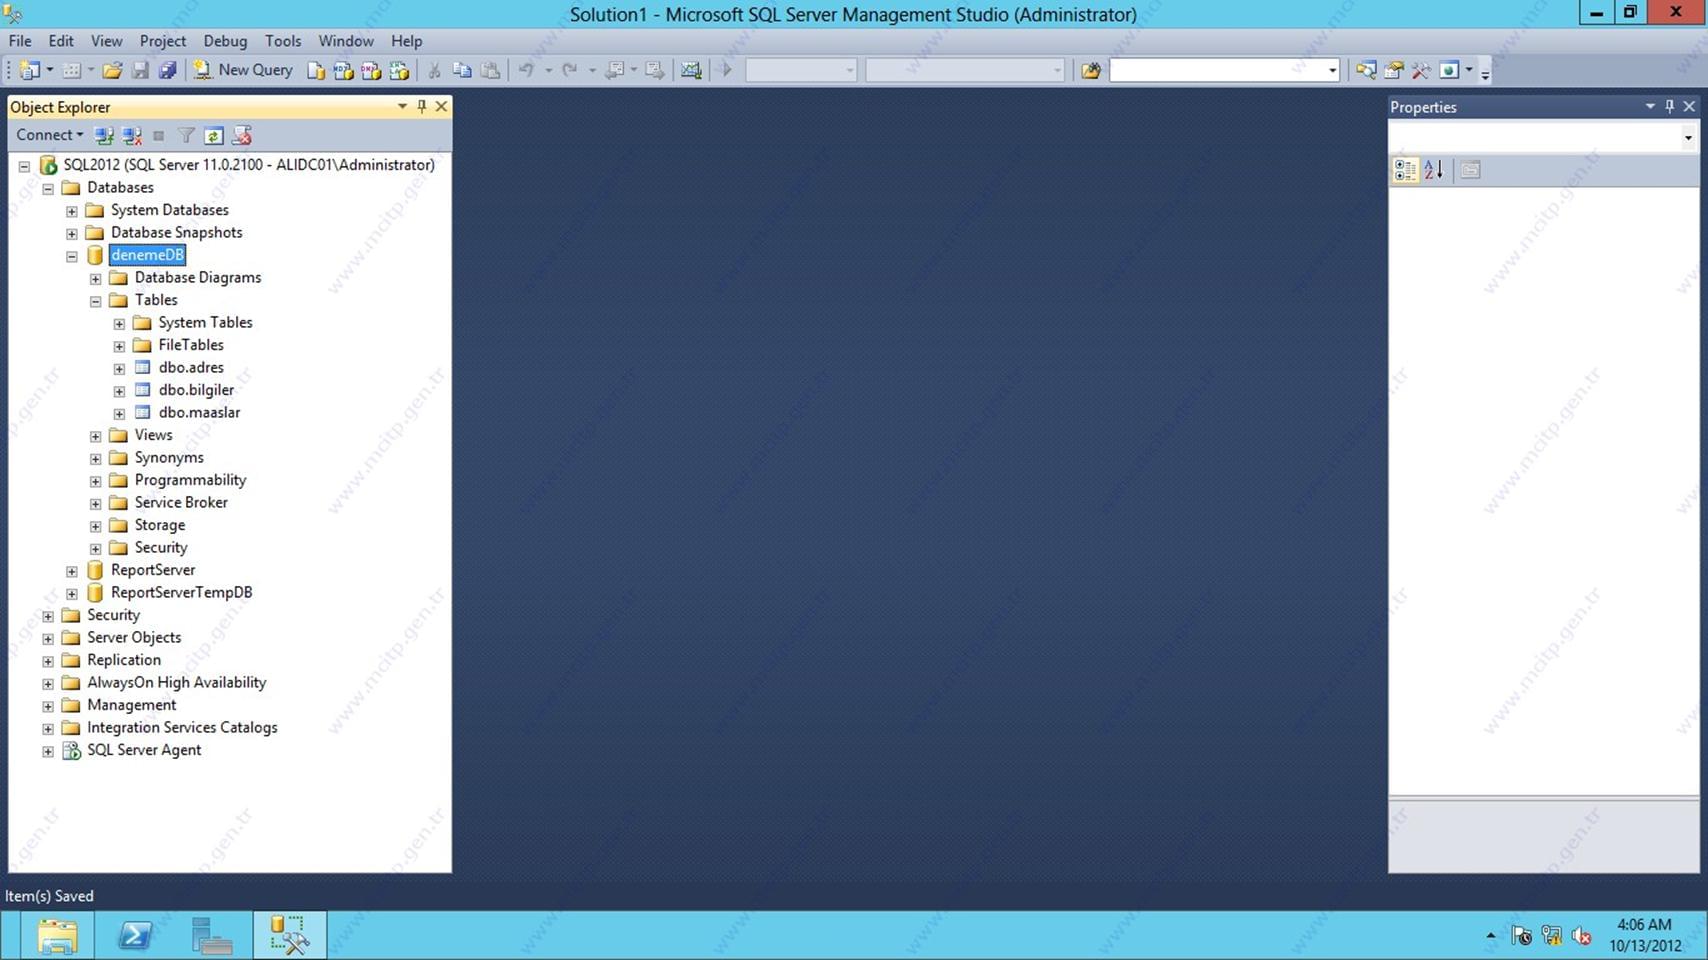Open the Window menu

[346, 41]
